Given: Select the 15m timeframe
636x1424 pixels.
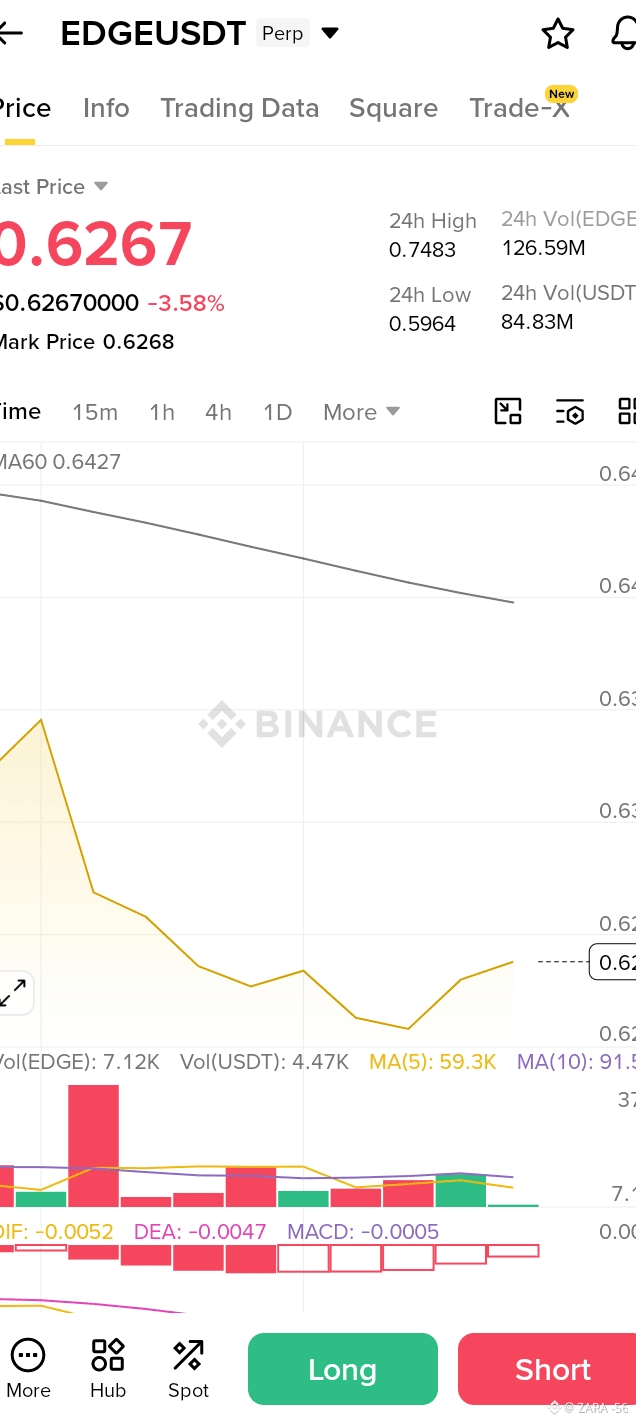Looking at the screenshot, I should [95, 412].
